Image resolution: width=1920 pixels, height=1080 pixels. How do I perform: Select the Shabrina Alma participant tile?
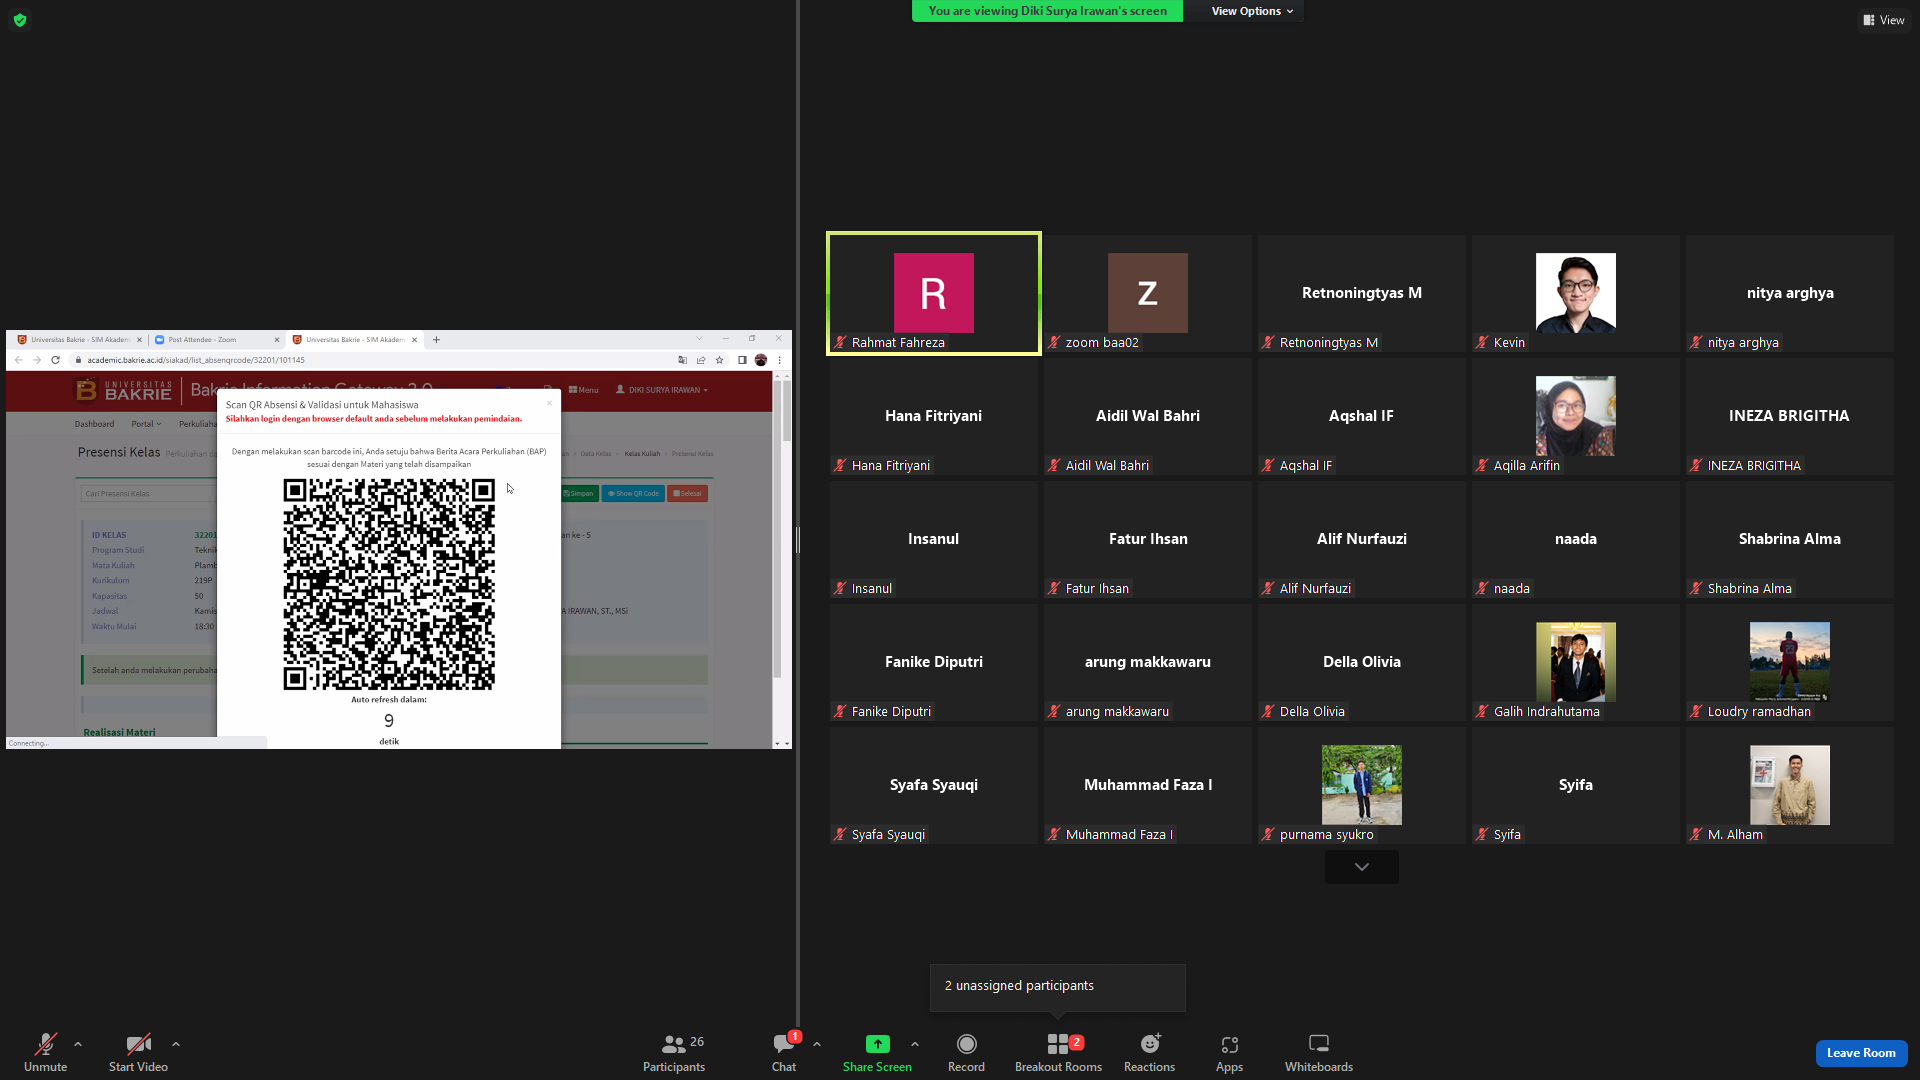pyautogui.click(x=1789, y=540)
